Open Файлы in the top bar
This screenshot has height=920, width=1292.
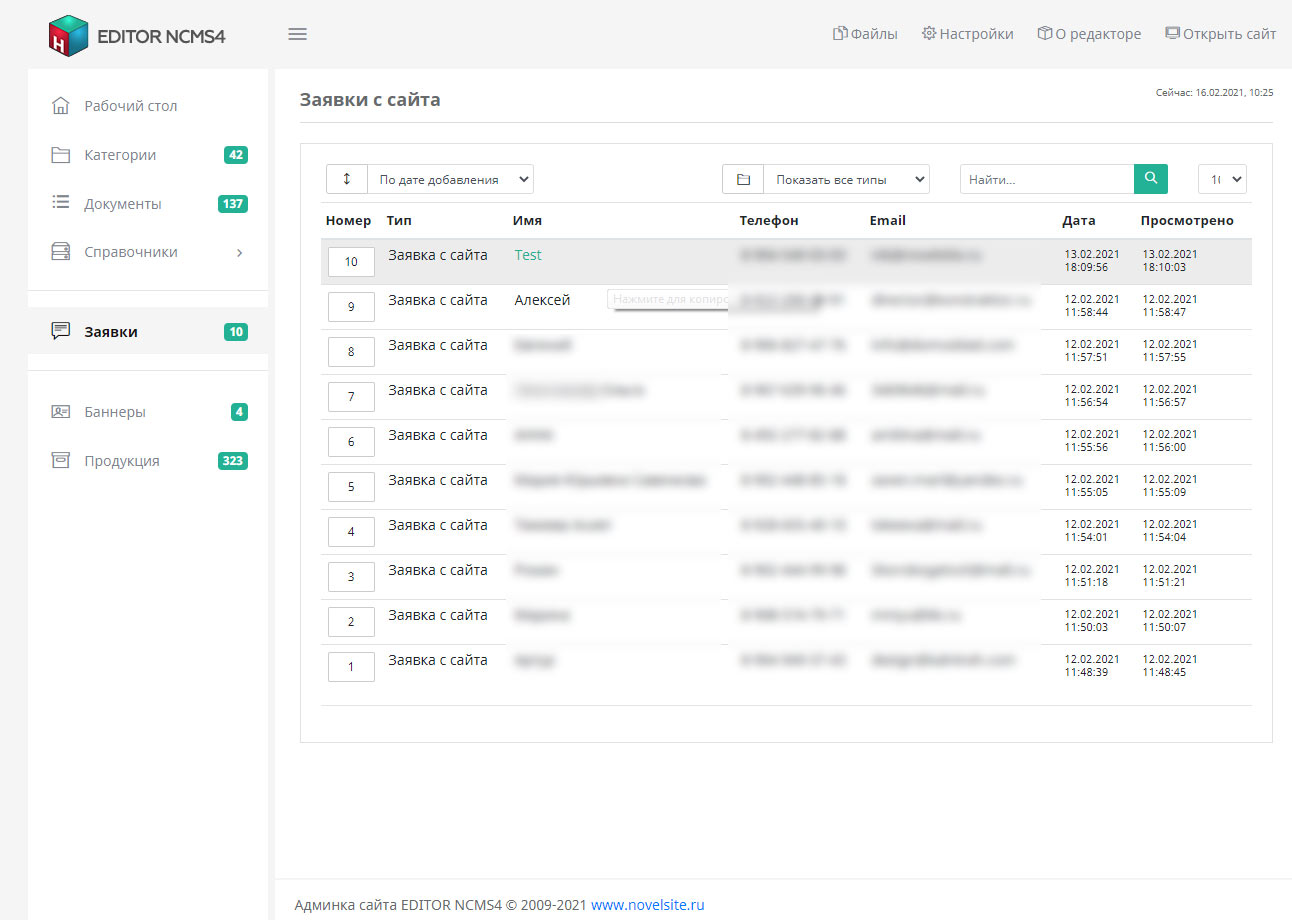(x=865, y=34)
